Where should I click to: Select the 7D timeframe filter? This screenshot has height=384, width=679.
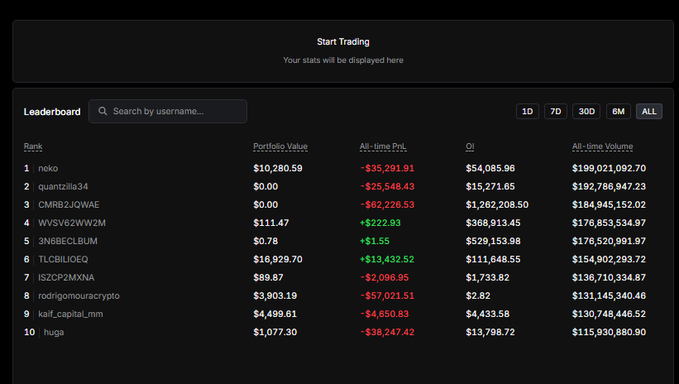click(556, 111)
